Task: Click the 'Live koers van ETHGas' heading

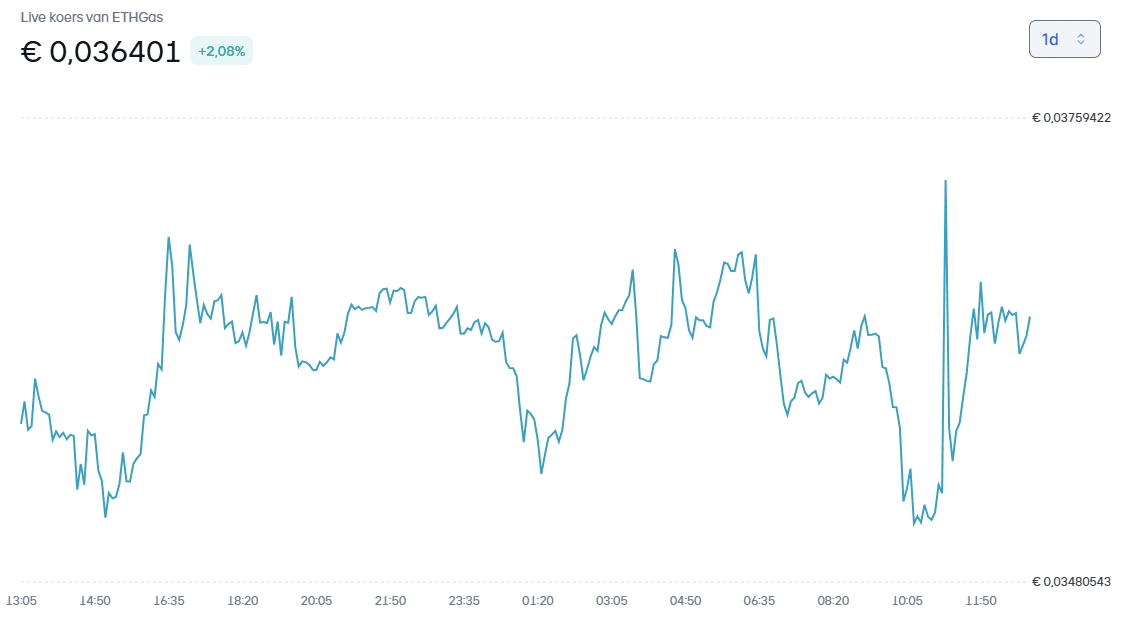Action: click(x=92, y=17)
